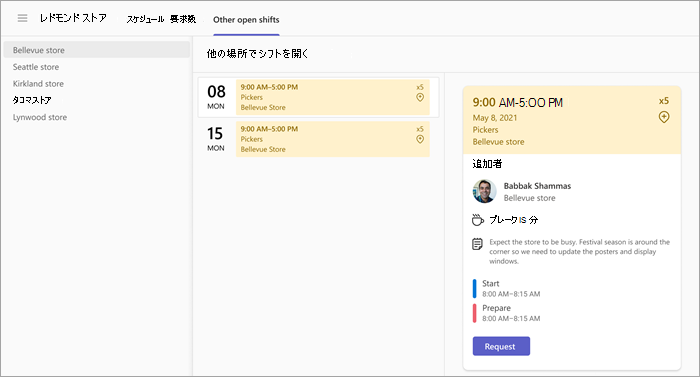Click the ブレーク break duration text

[x=513, y=220]
